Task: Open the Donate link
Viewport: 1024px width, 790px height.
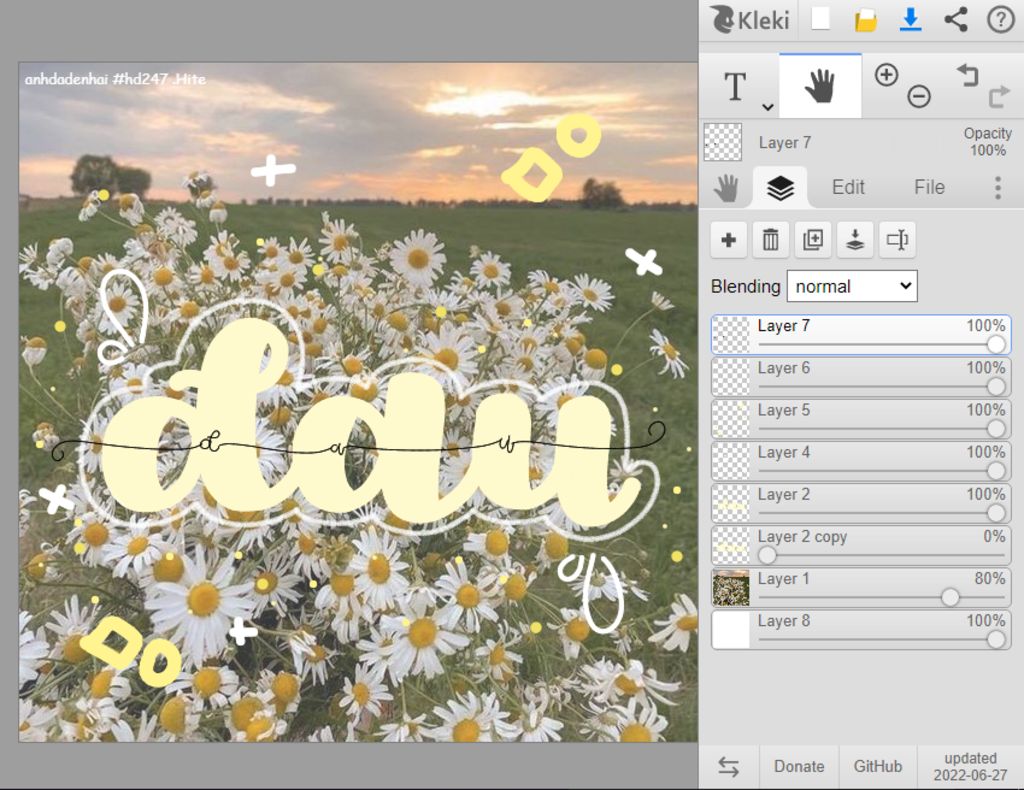Action: (x=799, y=766)
